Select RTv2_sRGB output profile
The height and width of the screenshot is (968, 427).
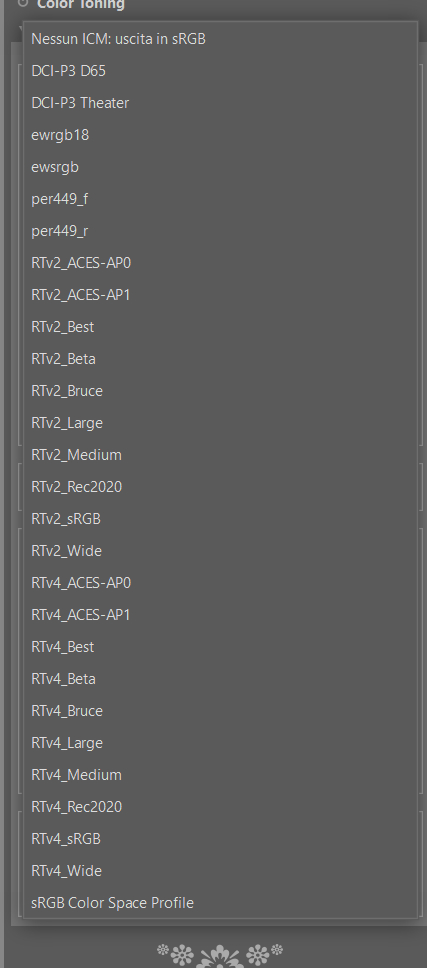(220, 519)
